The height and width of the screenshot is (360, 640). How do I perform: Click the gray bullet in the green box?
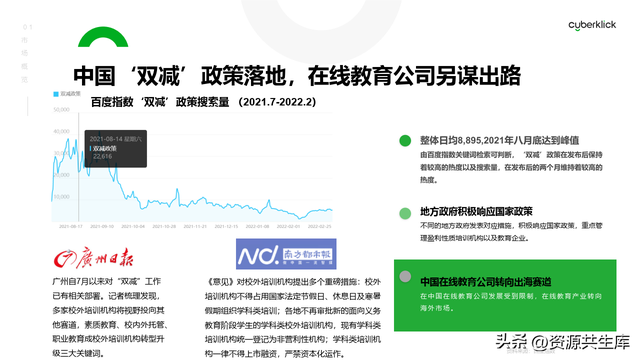tap(405, 276)
